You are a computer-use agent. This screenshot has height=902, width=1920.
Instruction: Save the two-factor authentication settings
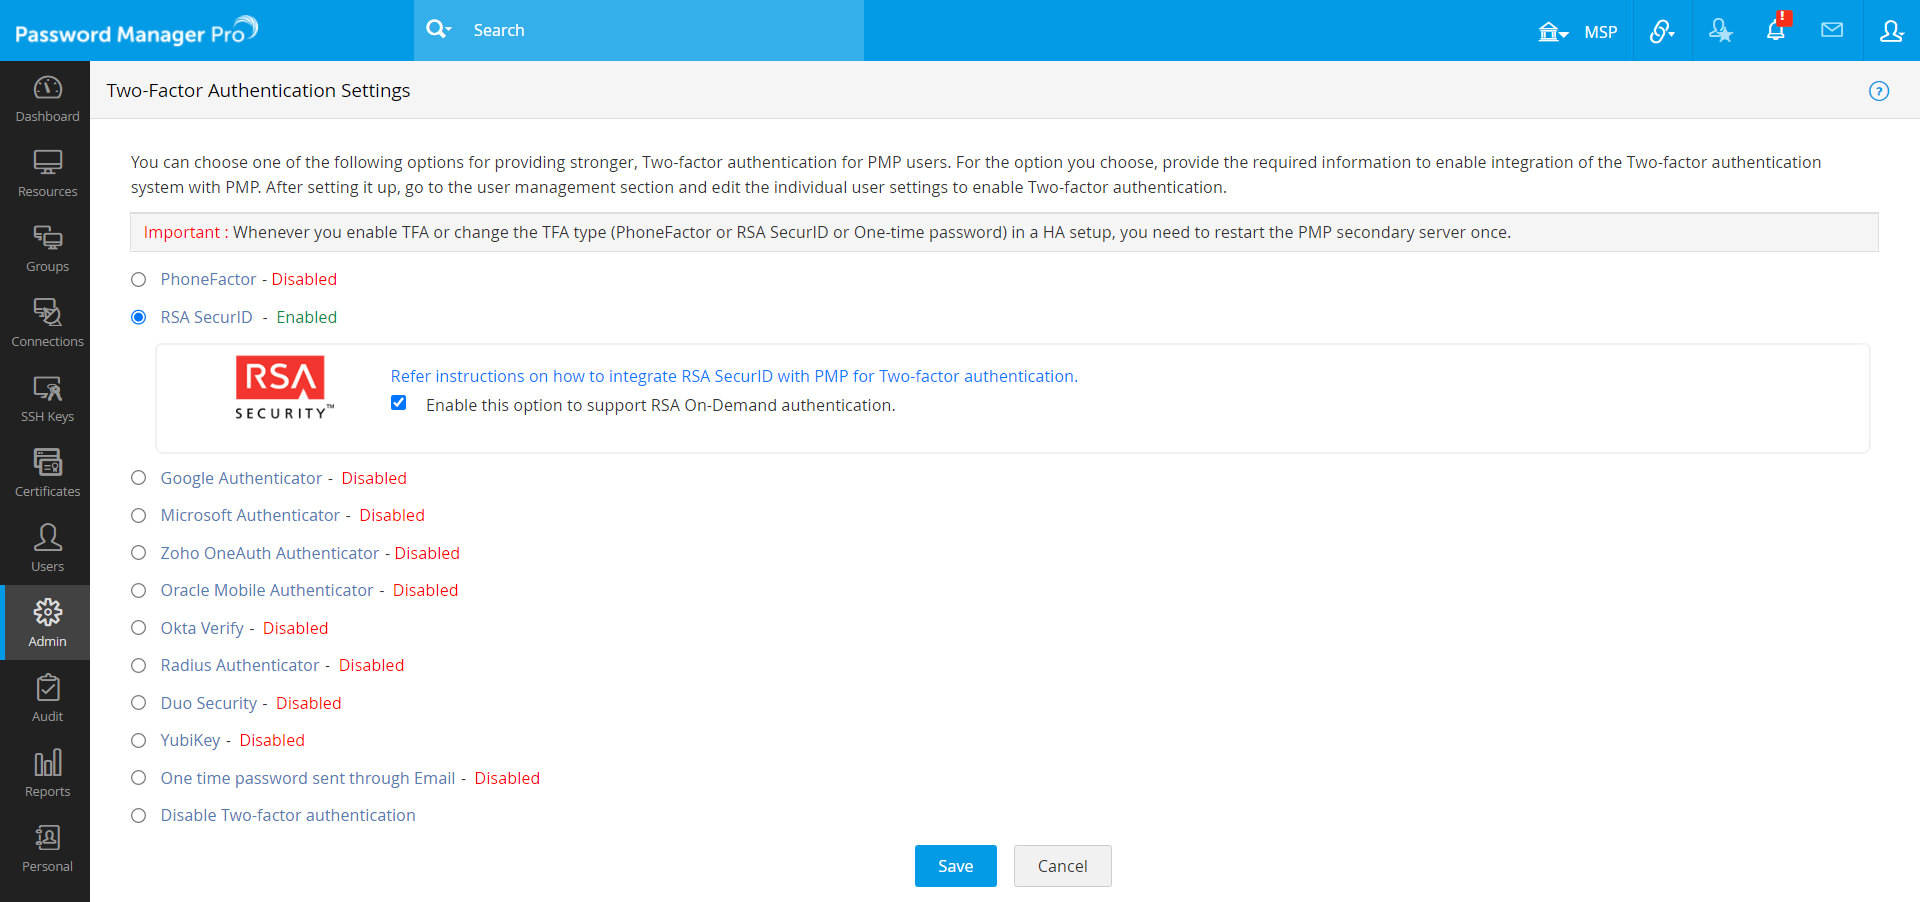coord(955,866)
